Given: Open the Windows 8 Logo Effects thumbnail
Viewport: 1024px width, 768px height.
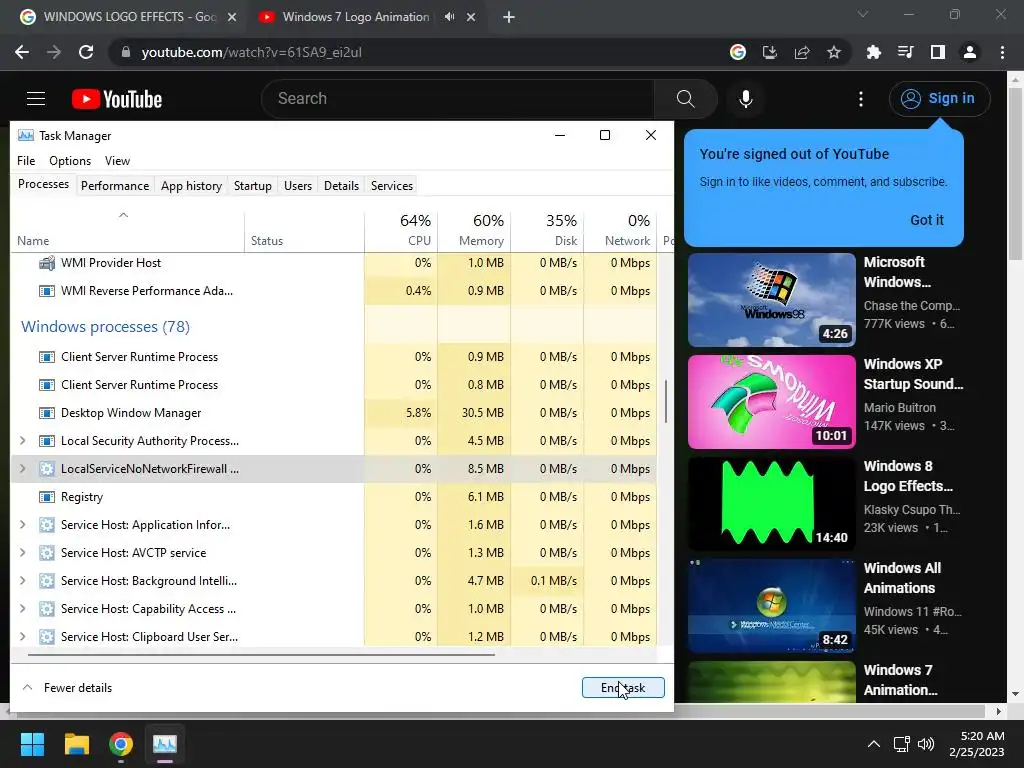Looking at the screenshot, I should click(x=771, y=504).
